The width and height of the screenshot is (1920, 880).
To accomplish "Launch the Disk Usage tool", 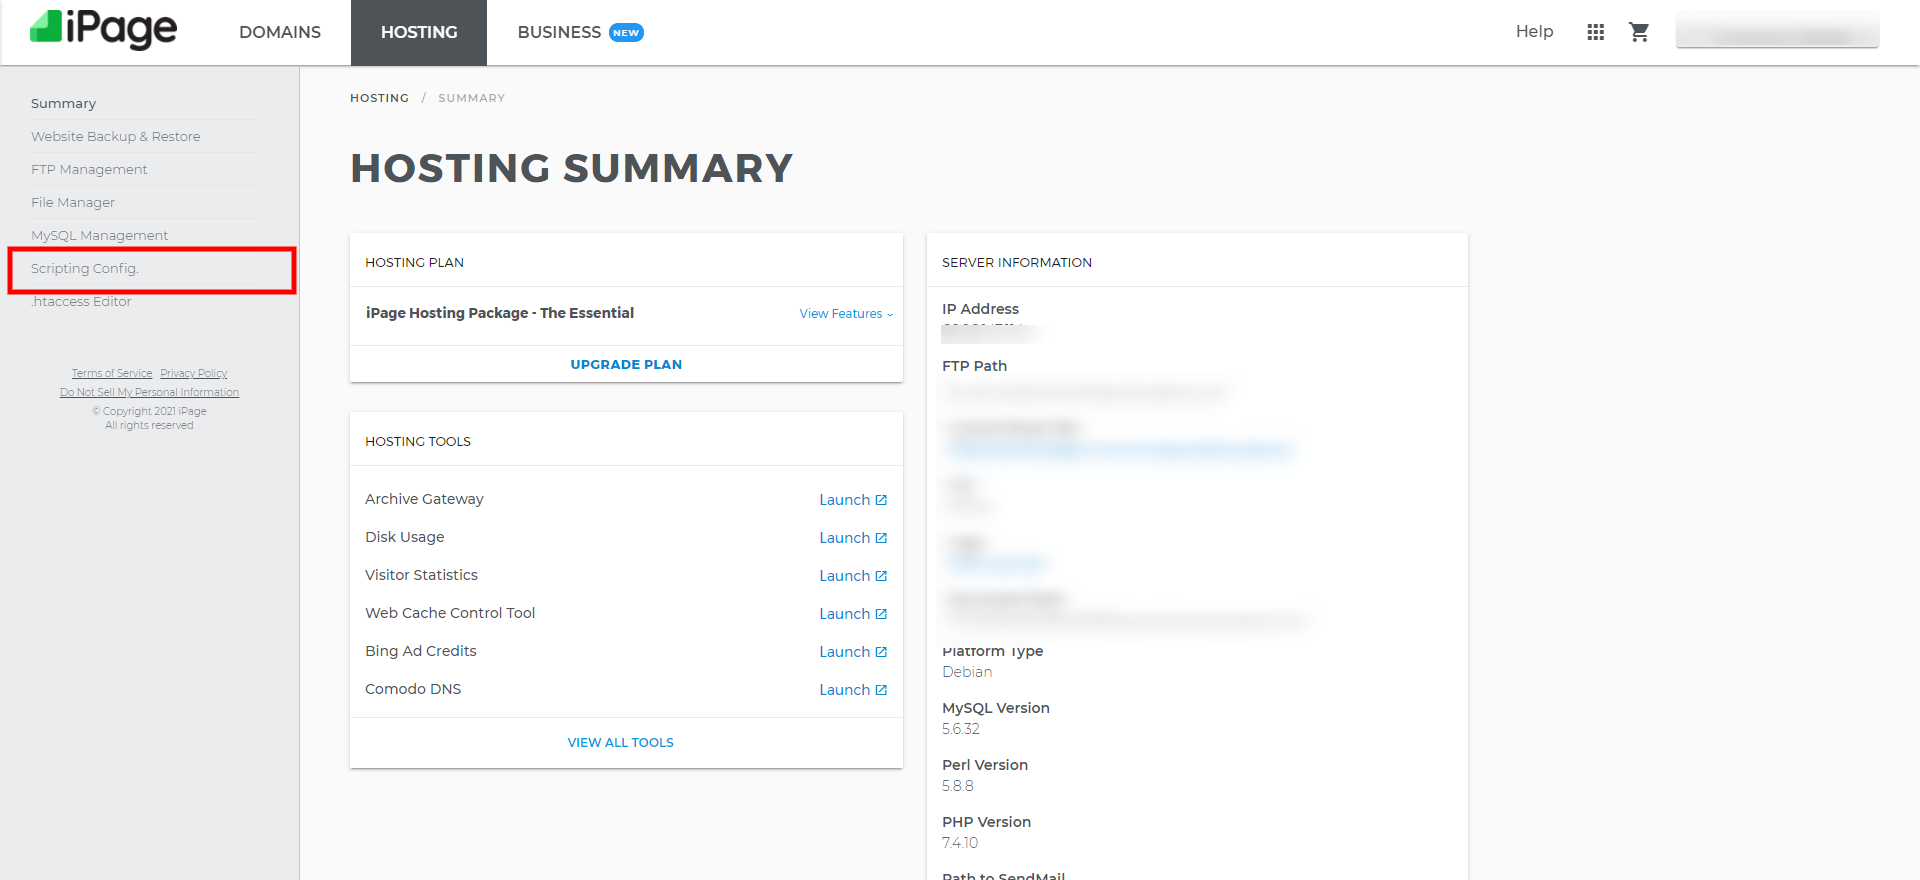I will tap(852, 538).
